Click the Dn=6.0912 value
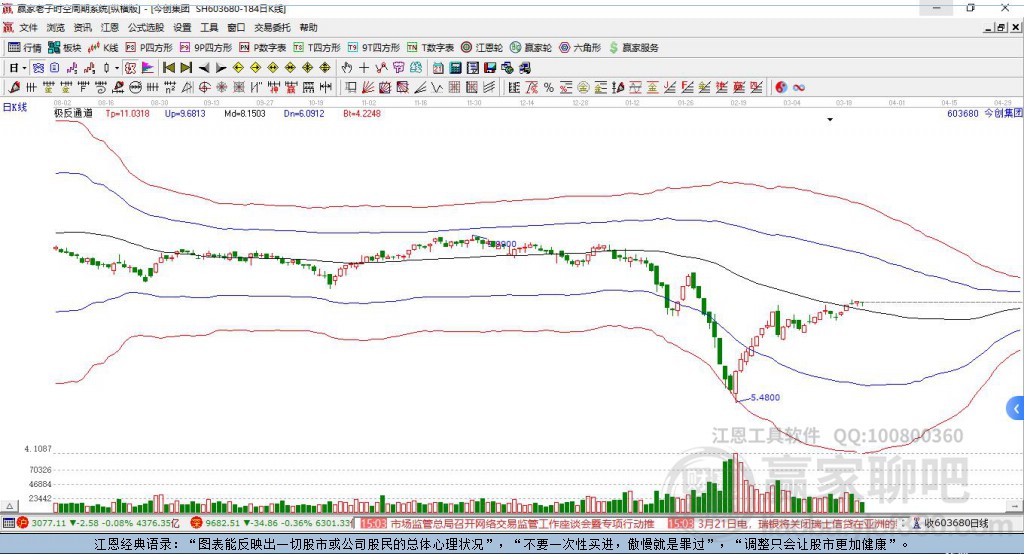Image resolution: width=1024 pixels, height=554 pixels. point(304,113)
